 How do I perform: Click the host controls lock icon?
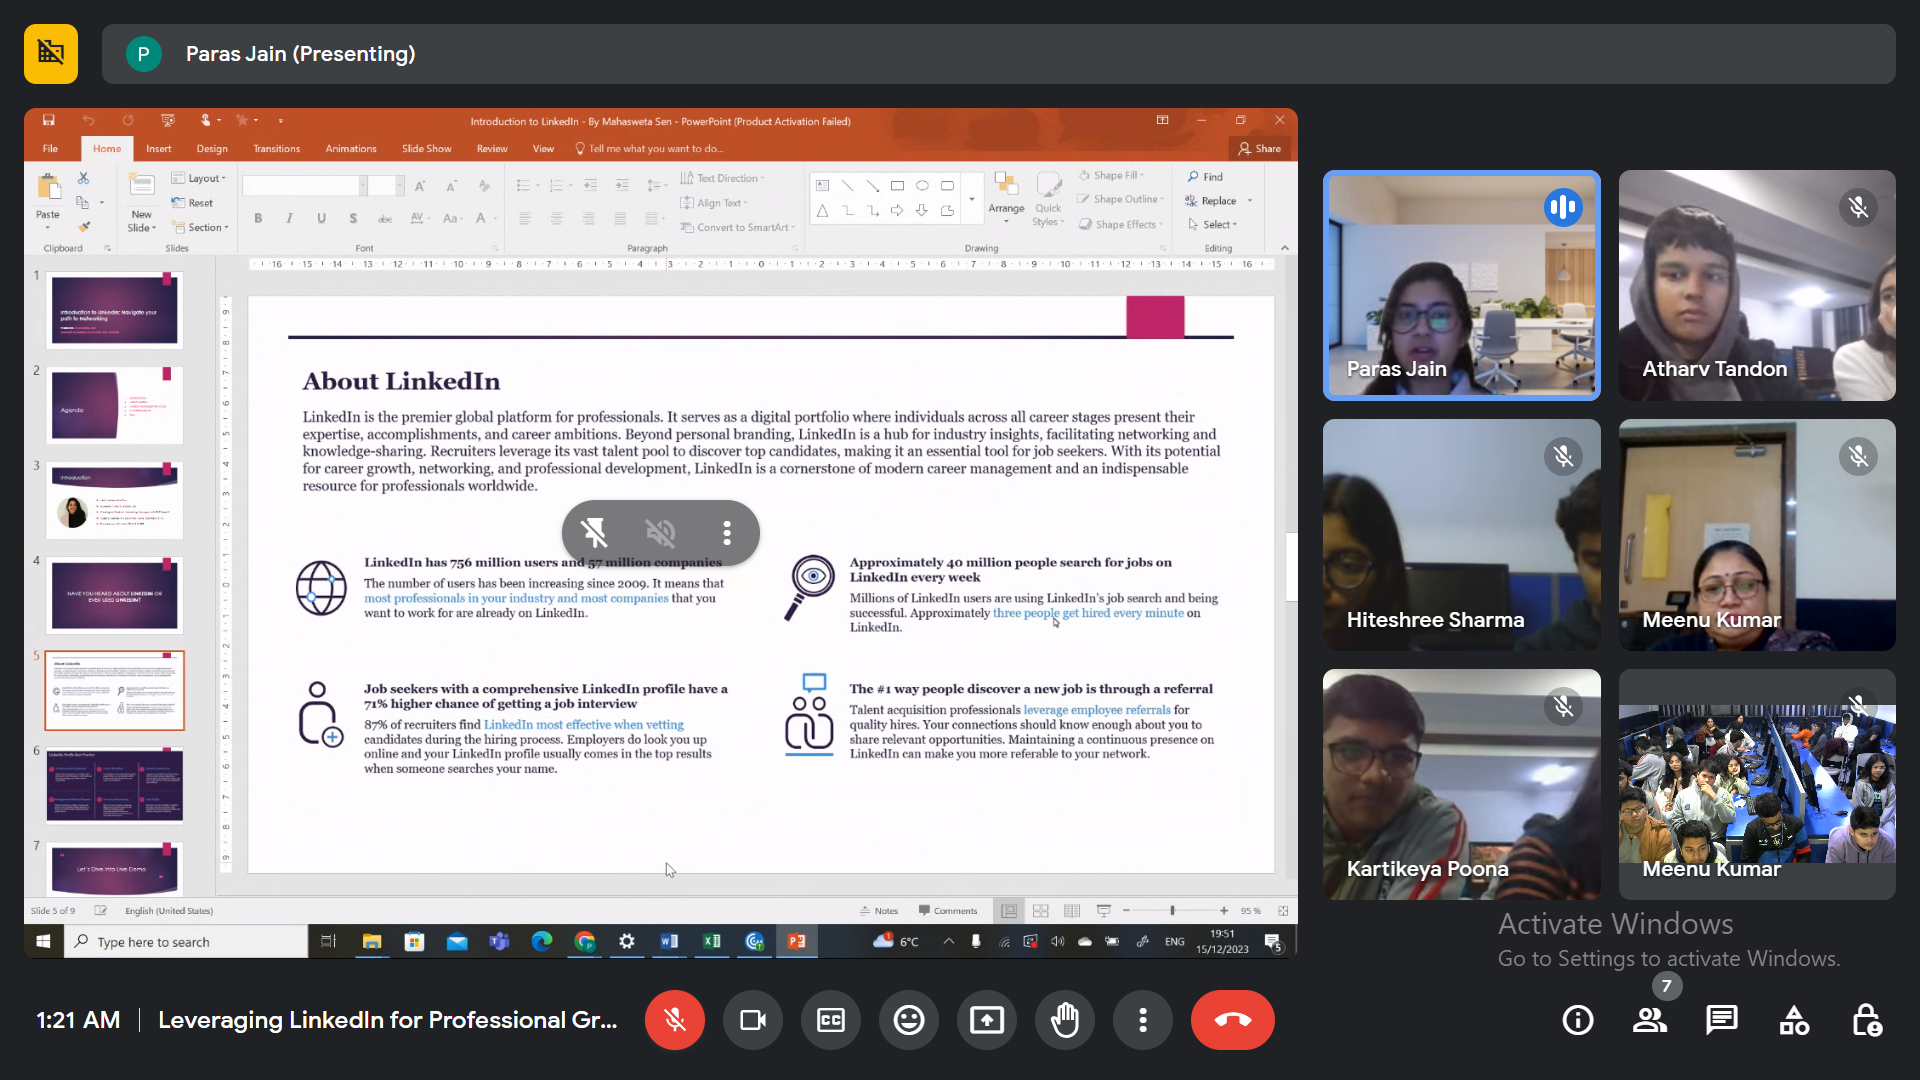click(1866, 1020)
